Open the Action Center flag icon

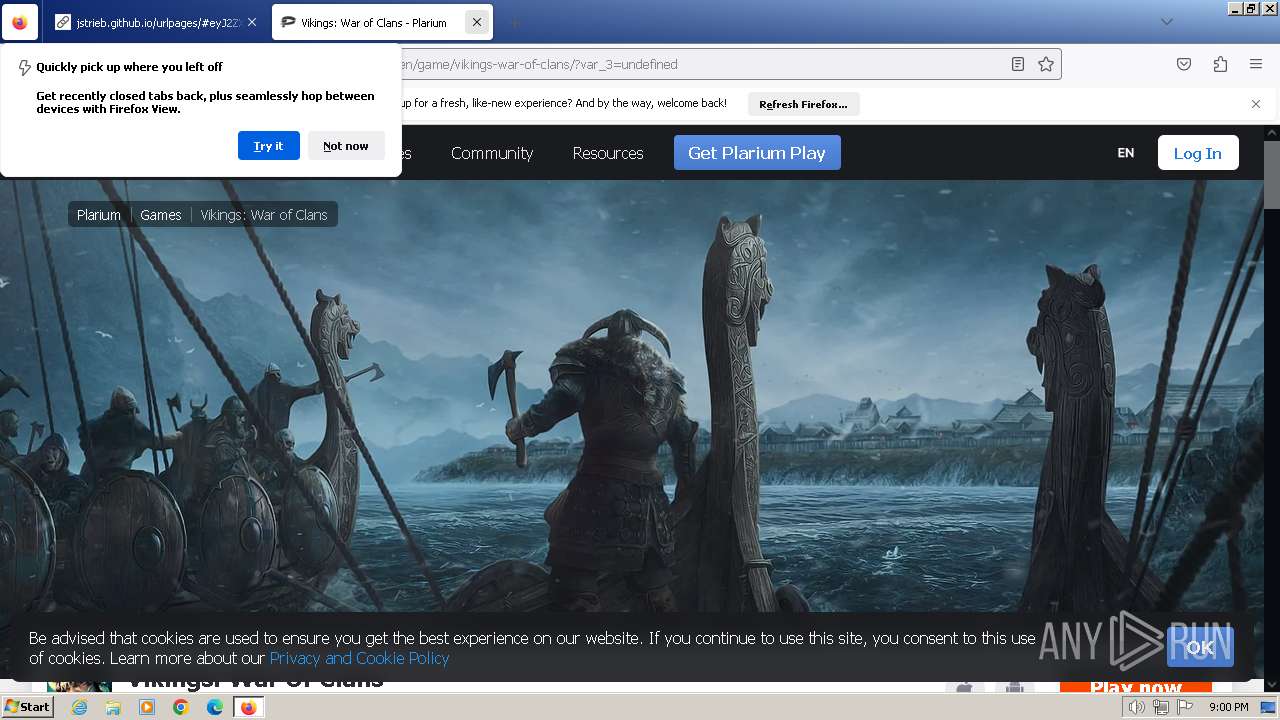coord(1185,707)
